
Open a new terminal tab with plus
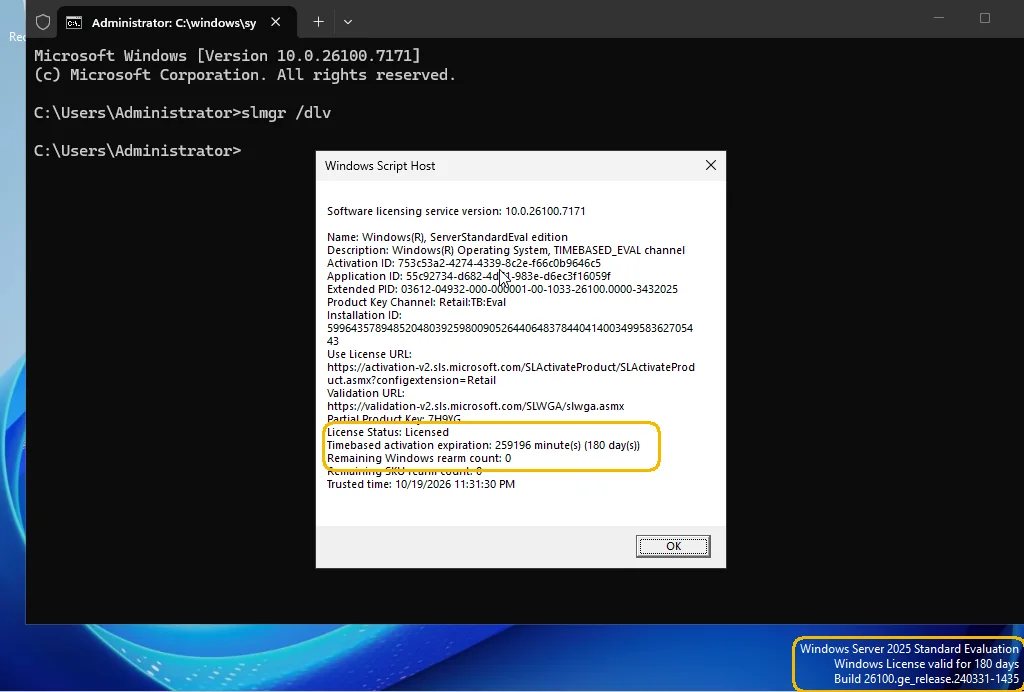pos(318,22)
